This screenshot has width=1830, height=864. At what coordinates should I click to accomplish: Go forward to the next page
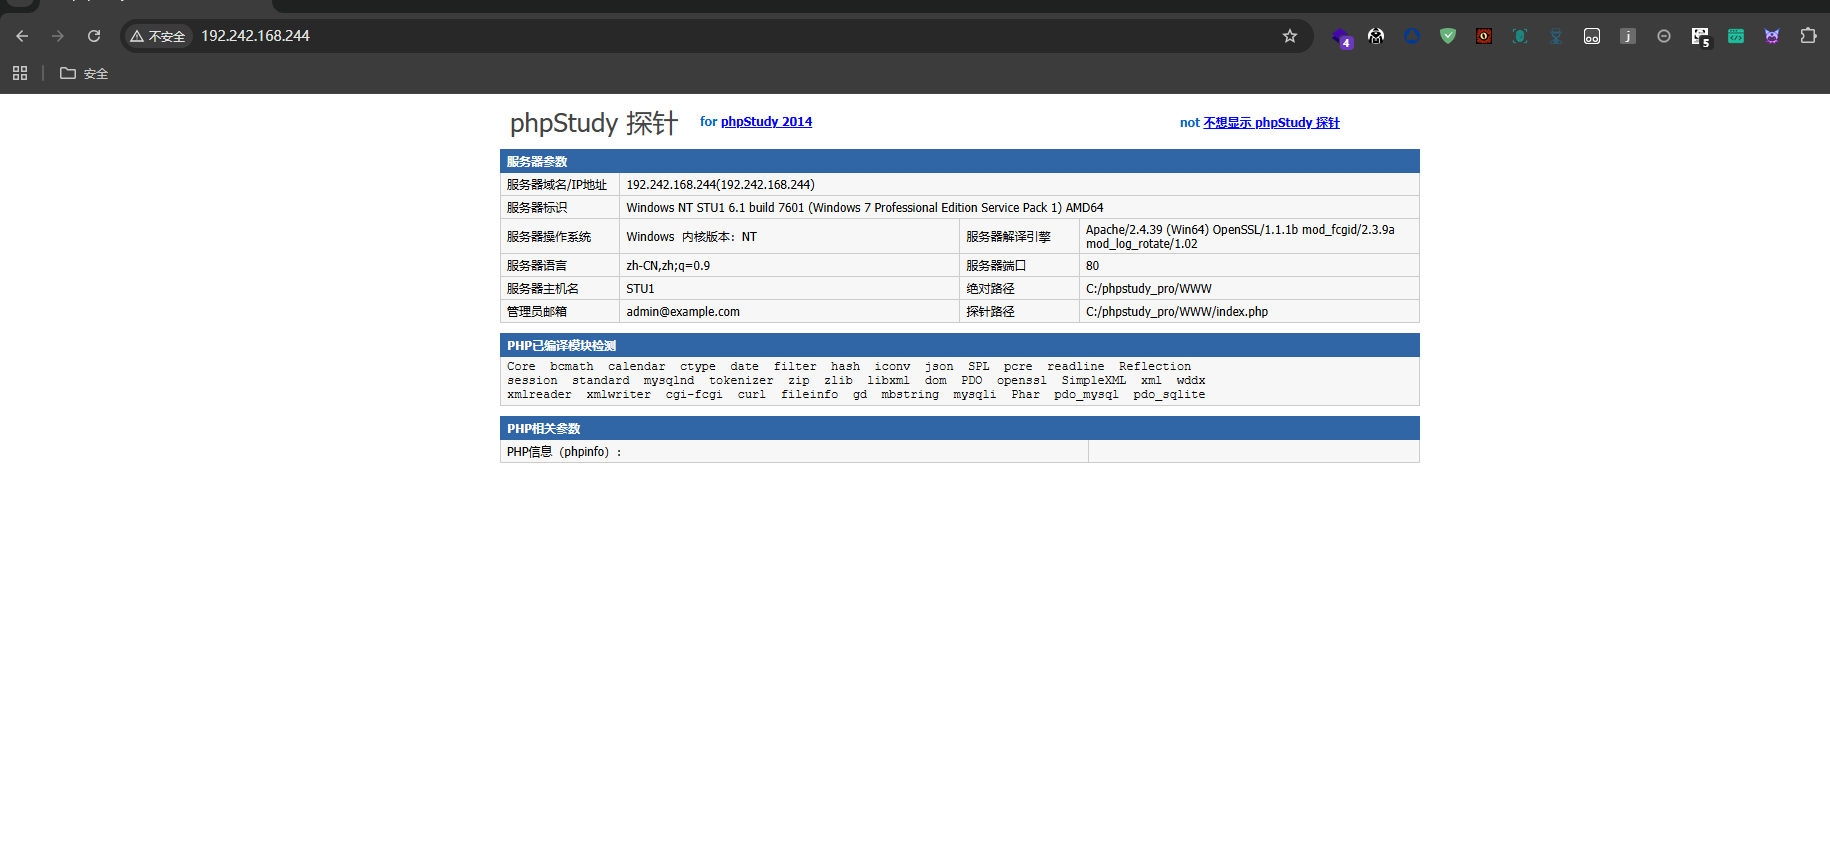tap(58, 36)
